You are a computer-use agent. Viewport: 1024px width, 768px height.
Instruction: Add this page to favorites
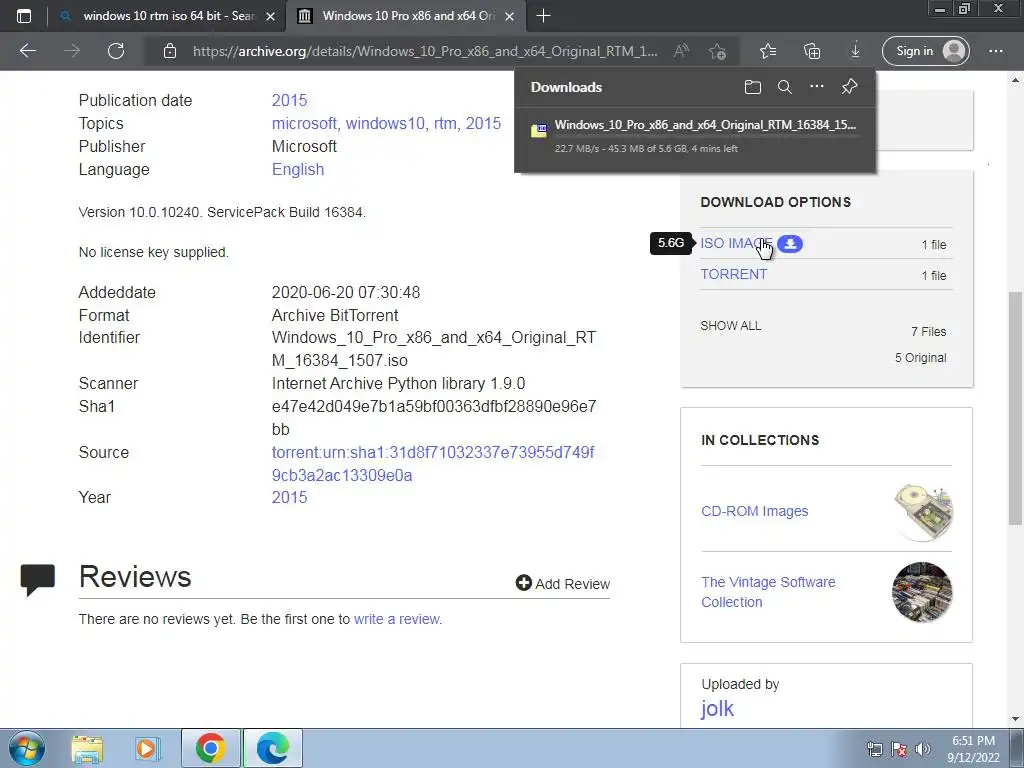(x=717, y=51)
